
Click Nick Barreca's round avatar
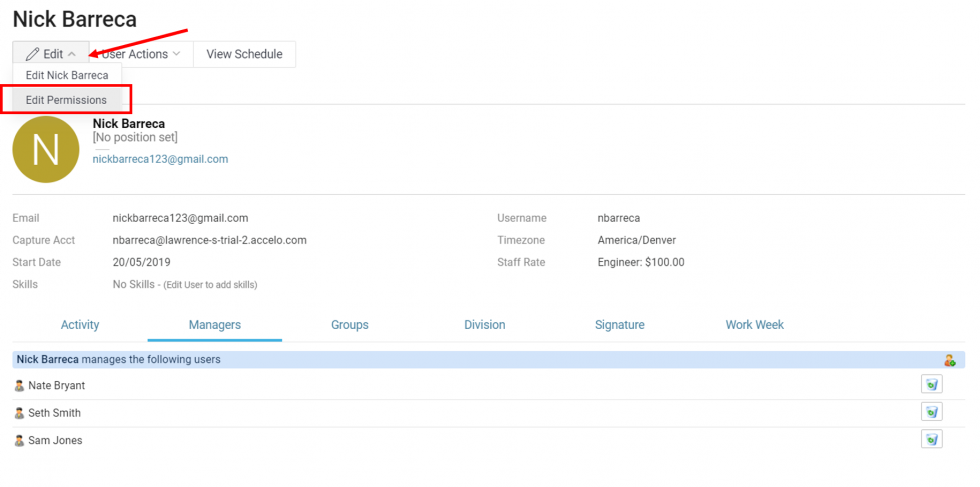(46, 150)
